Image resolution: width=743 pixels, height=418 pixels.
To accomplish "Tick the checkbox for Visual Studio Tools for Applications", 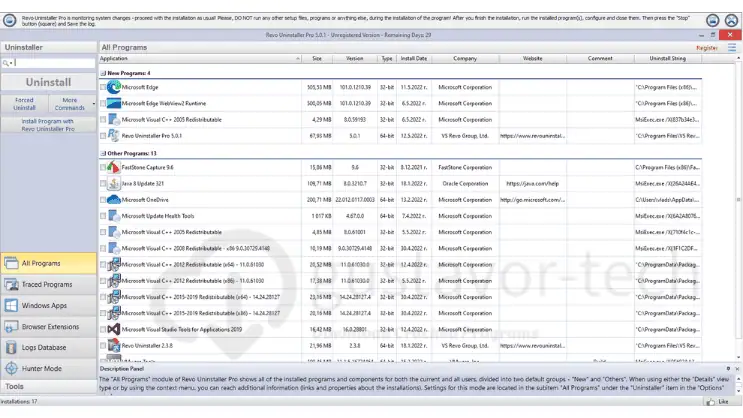I will 103,329.
